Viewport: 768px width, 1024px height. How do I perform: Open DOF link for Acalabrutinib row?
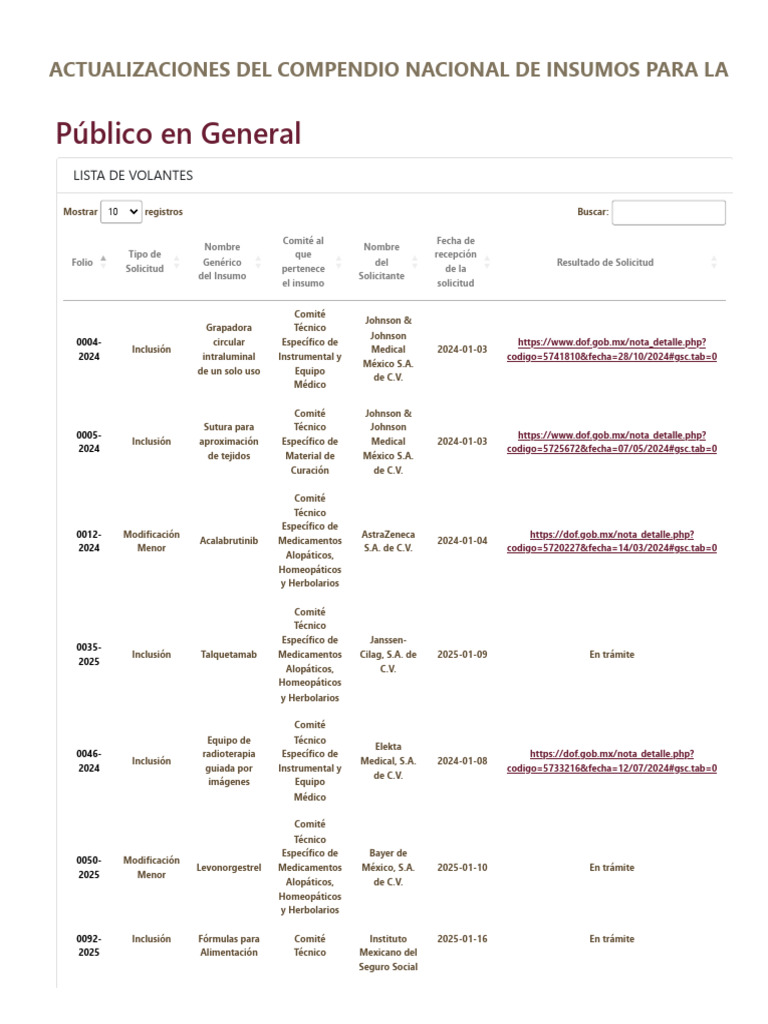pyautogui.click(x=611, y=541)
